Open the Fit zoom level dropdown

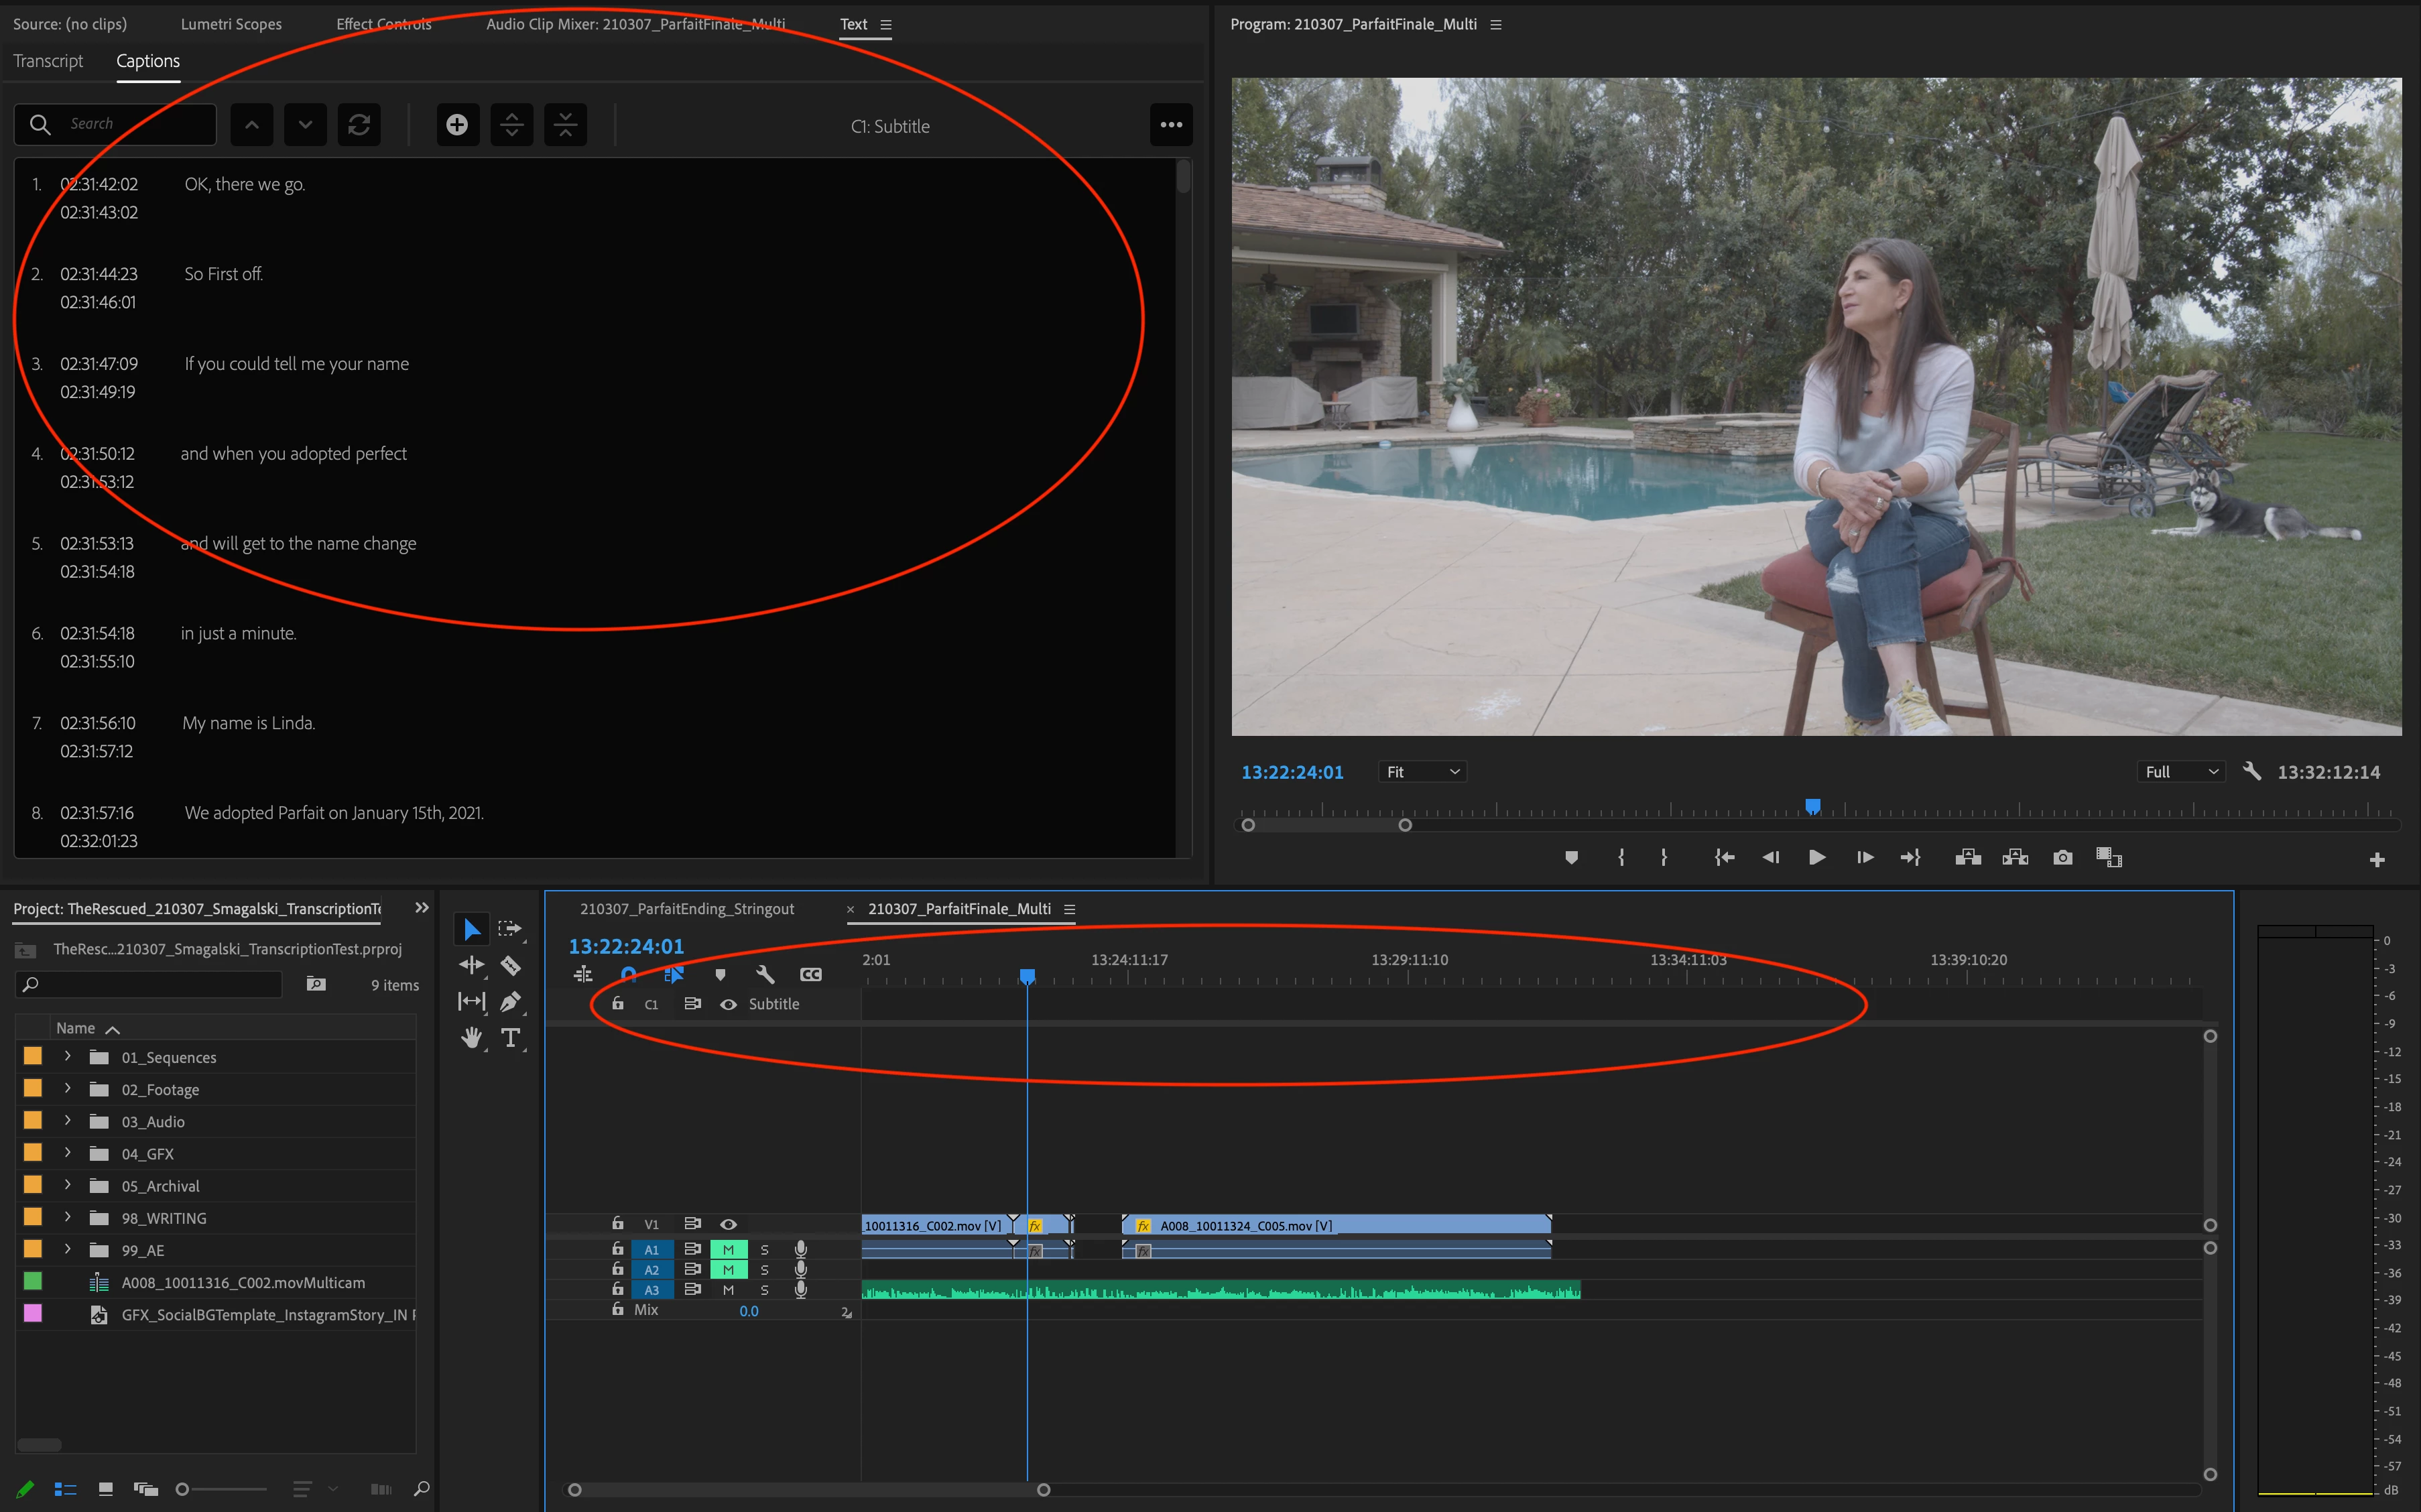tap(1423, 772)
